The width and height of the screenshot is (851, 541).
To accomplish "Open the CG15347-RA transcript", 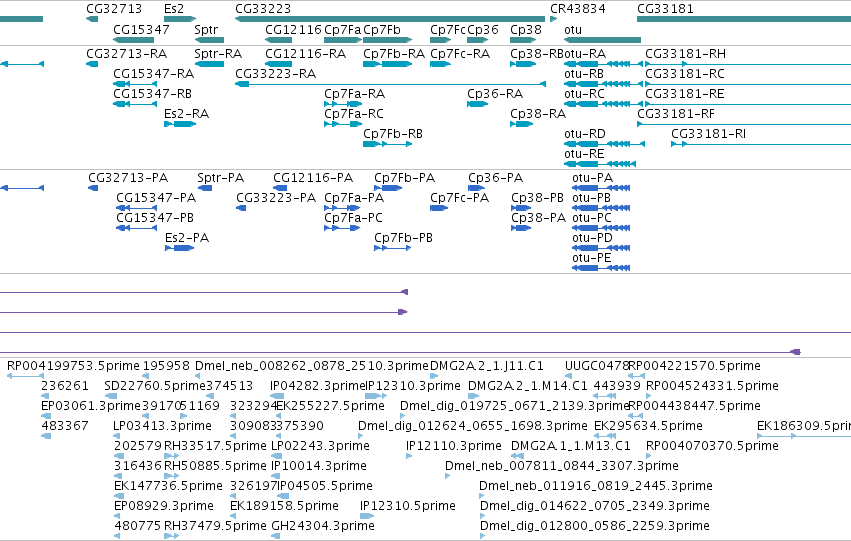I will (154, 74).
